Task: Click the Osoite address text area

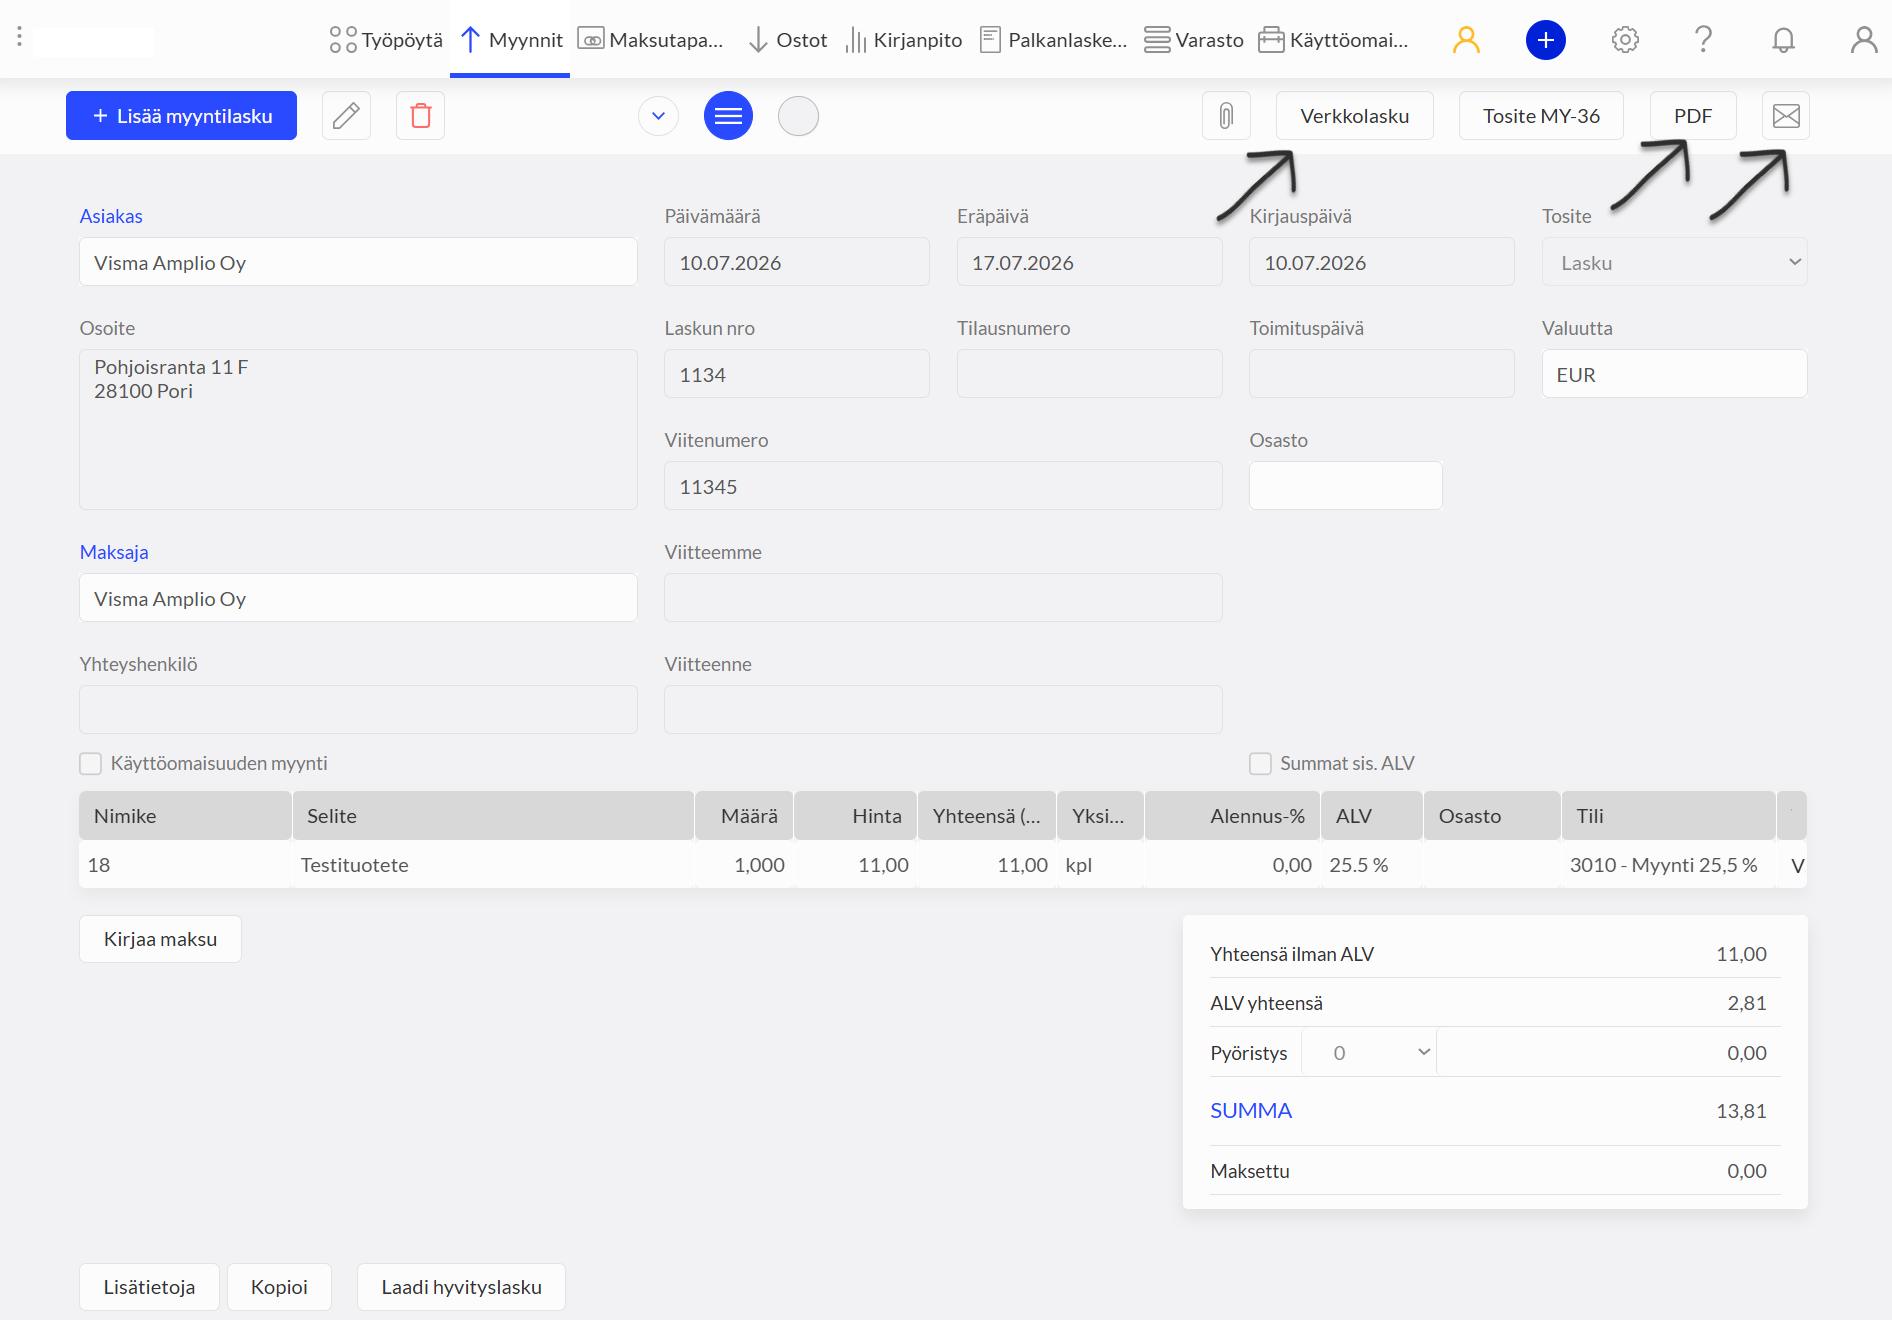Action: point(358,429)
